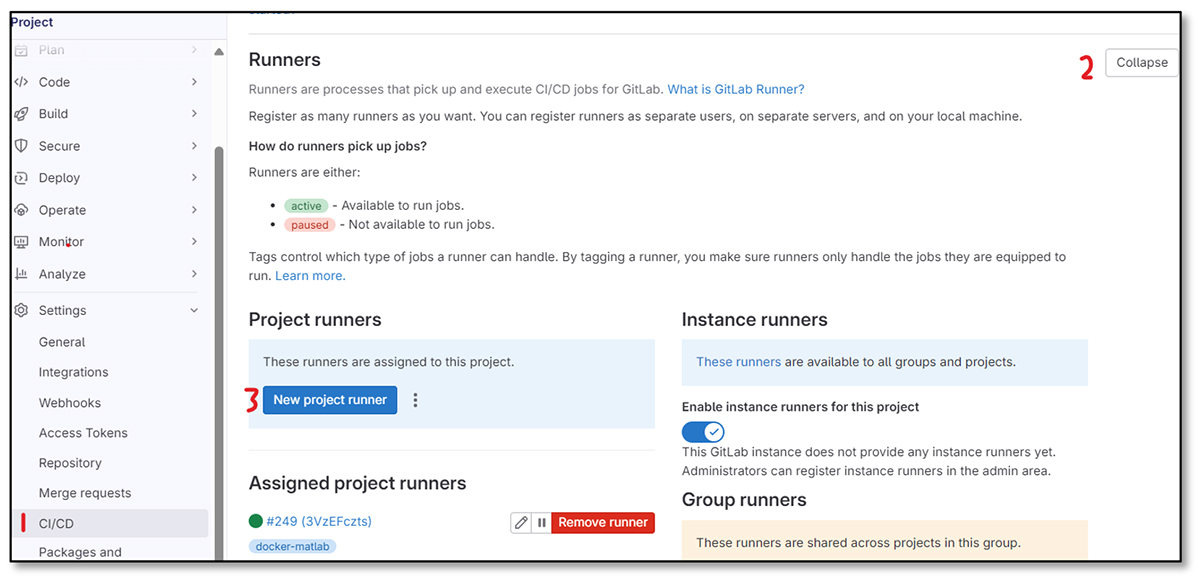Pause the assigned project runner

pos(541,522)
